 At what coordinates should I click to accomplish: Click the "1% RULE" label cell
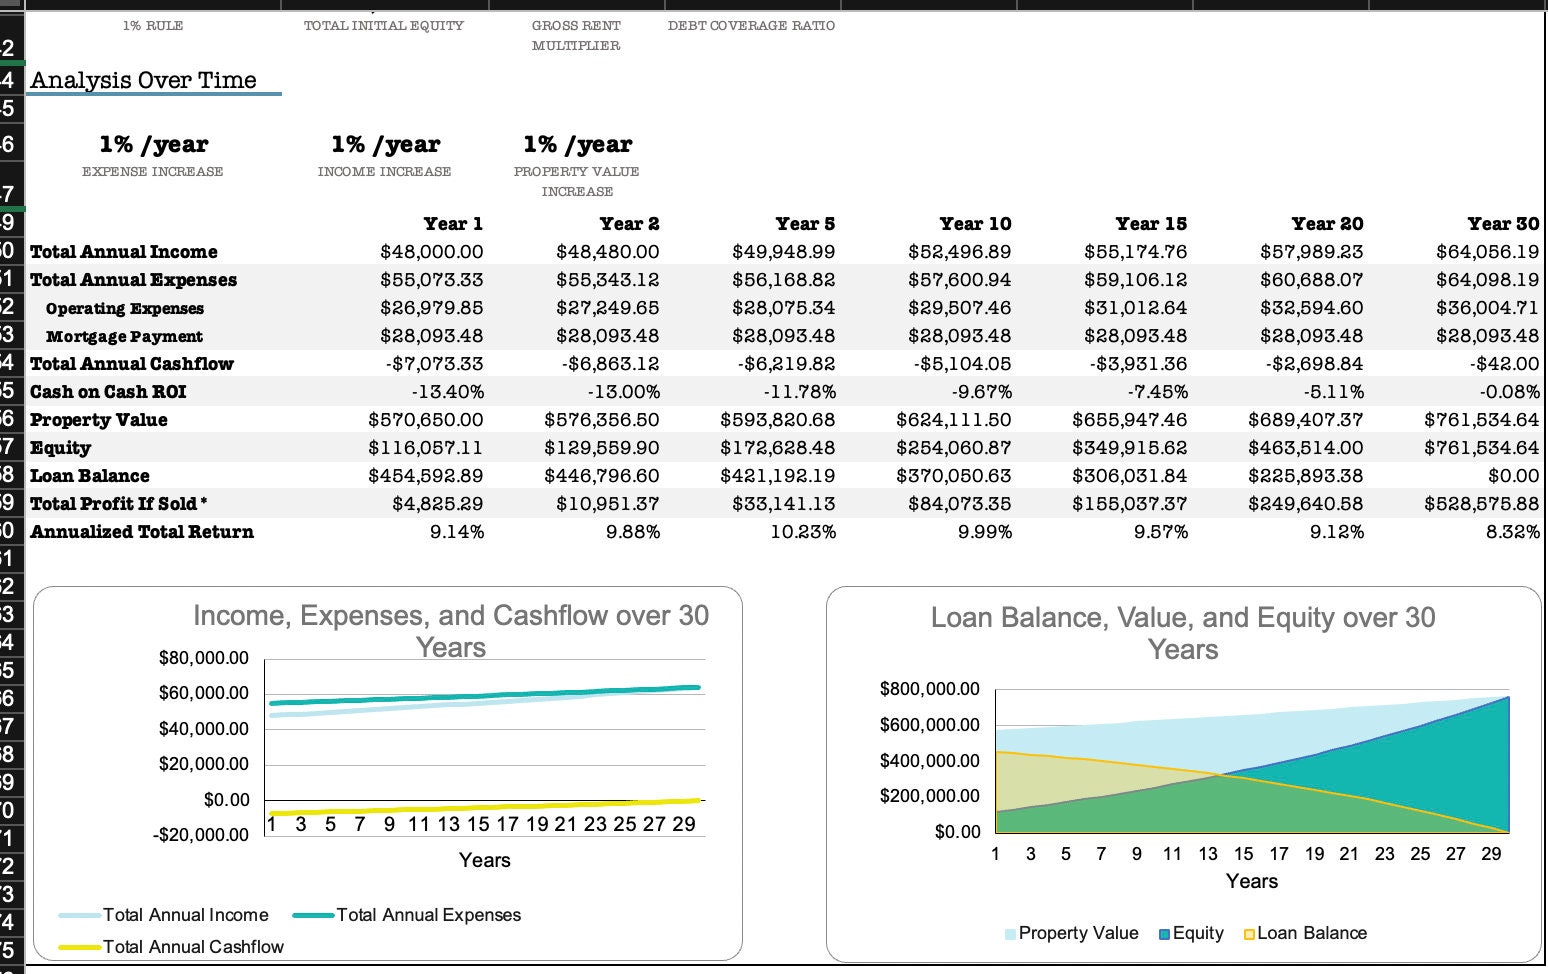152,26
